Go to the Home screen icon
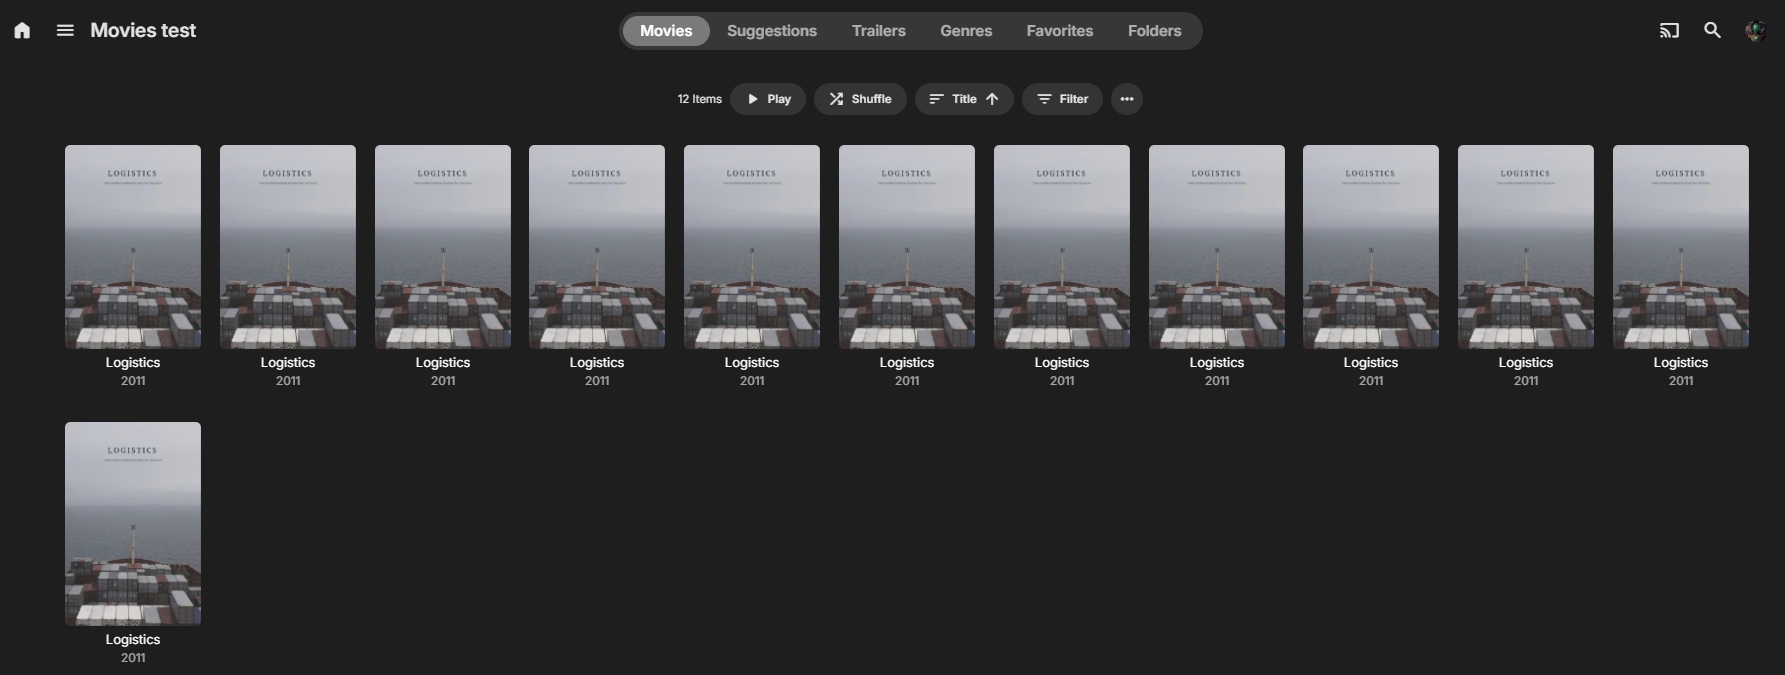 point(22,31)
